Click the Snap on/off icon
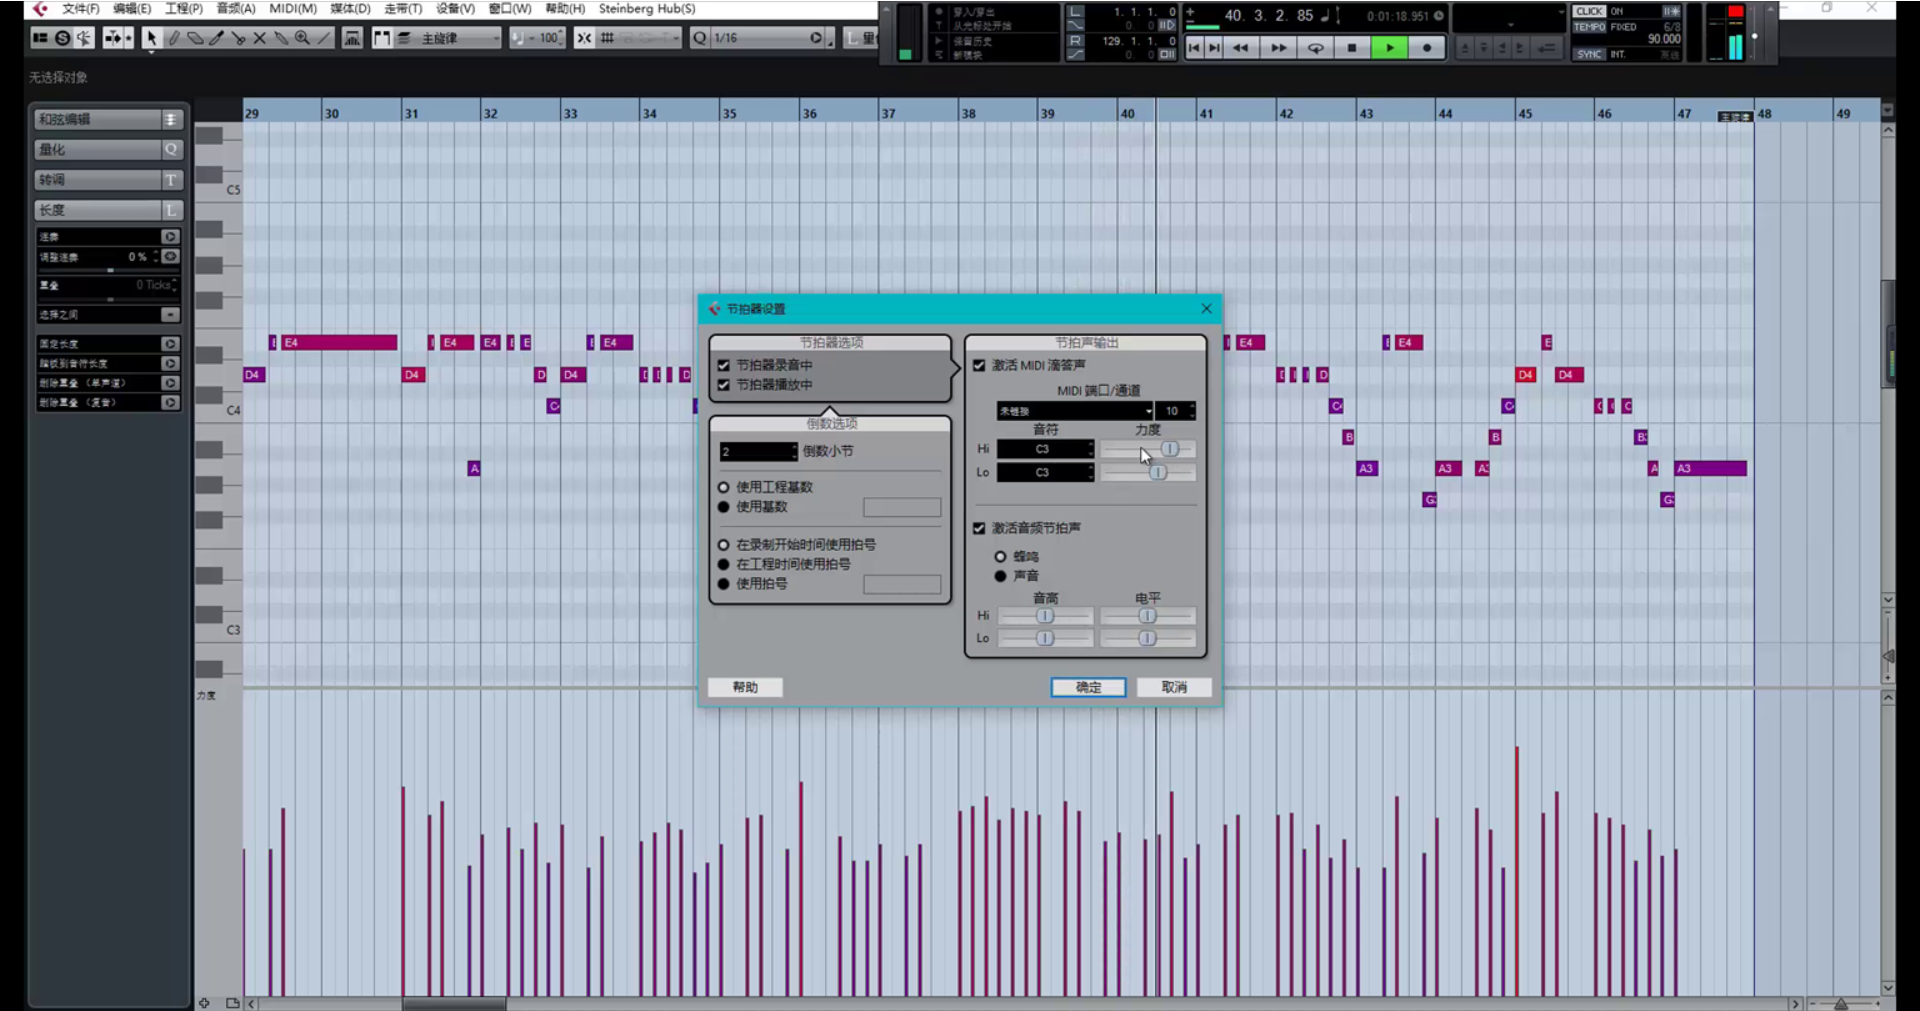 click(x=584, y=38)
